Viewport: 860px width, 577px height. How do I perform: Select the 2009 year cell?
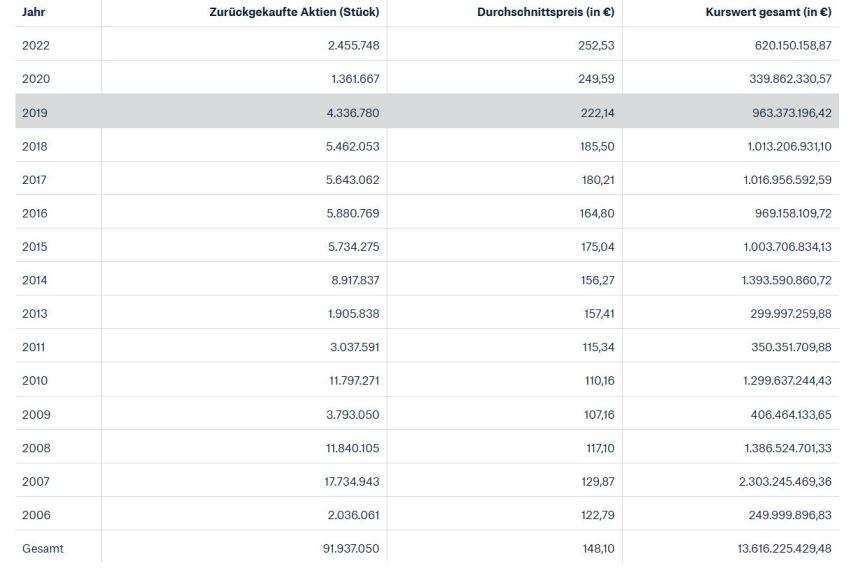[x=35, y=414]
